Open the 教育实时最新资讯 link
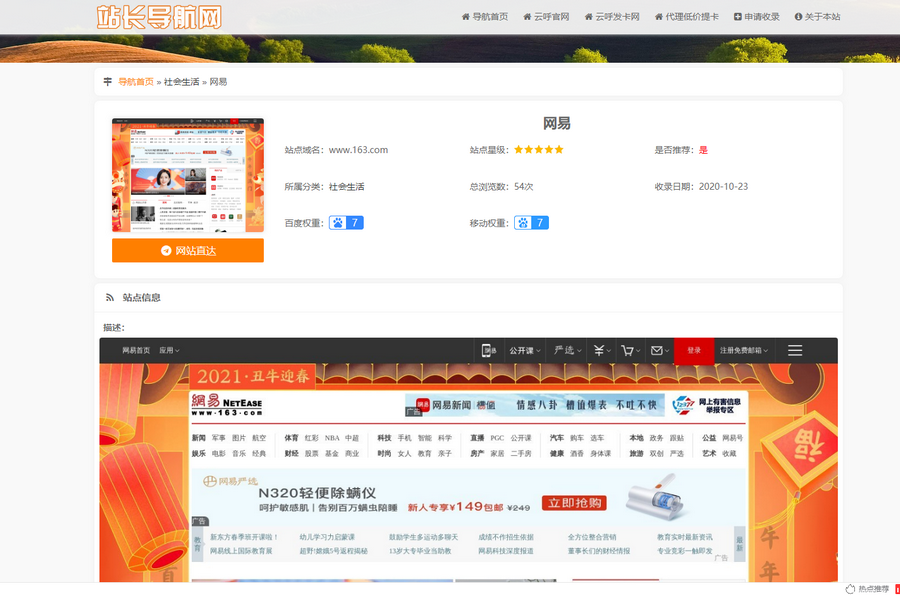This screenshot has width=900, height=595. click(x=685, y=537)
